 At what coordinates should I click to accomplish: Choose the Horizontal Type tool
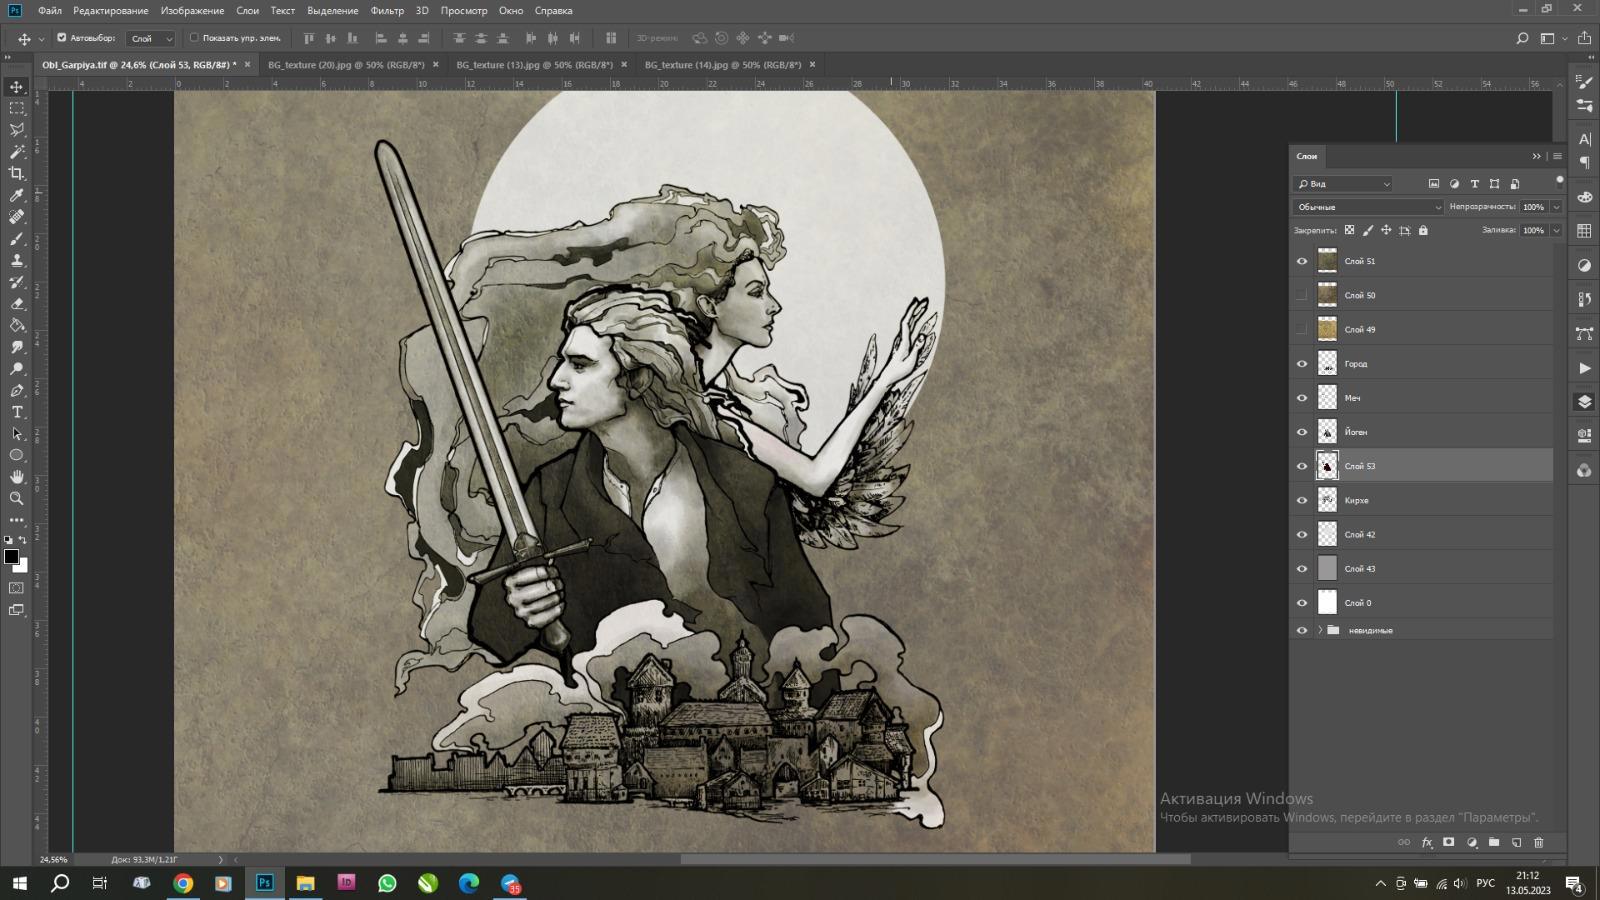(x=17, y=412)
